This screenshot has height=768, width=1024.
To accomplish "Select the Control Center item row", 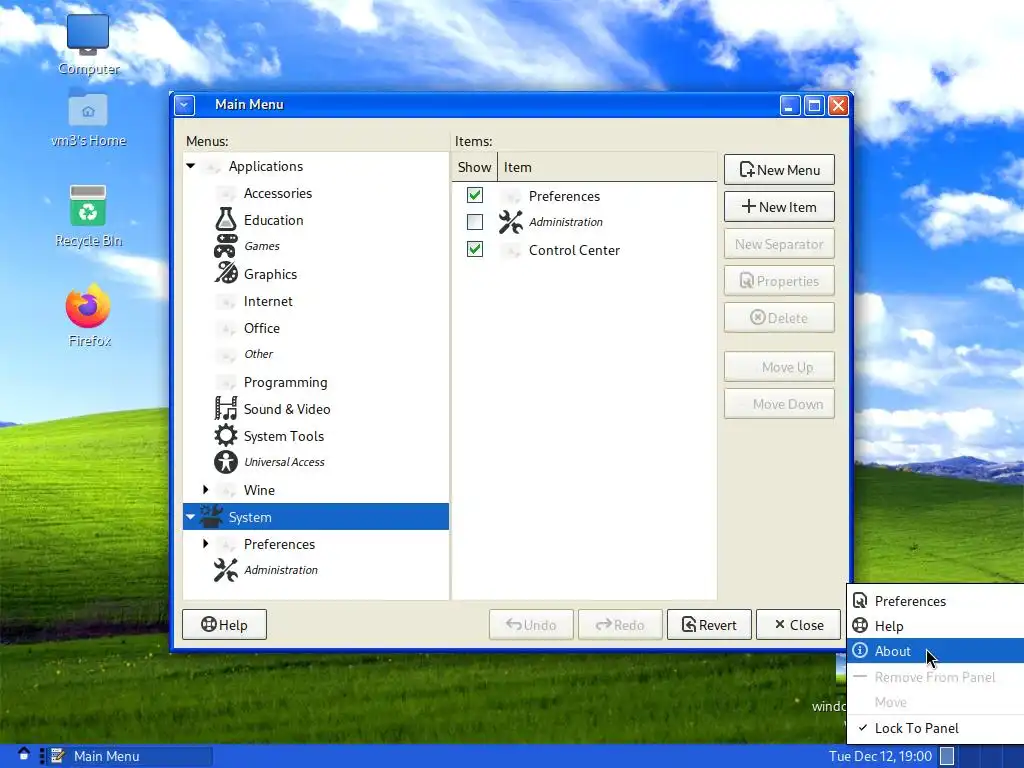I will click(584, 249).
